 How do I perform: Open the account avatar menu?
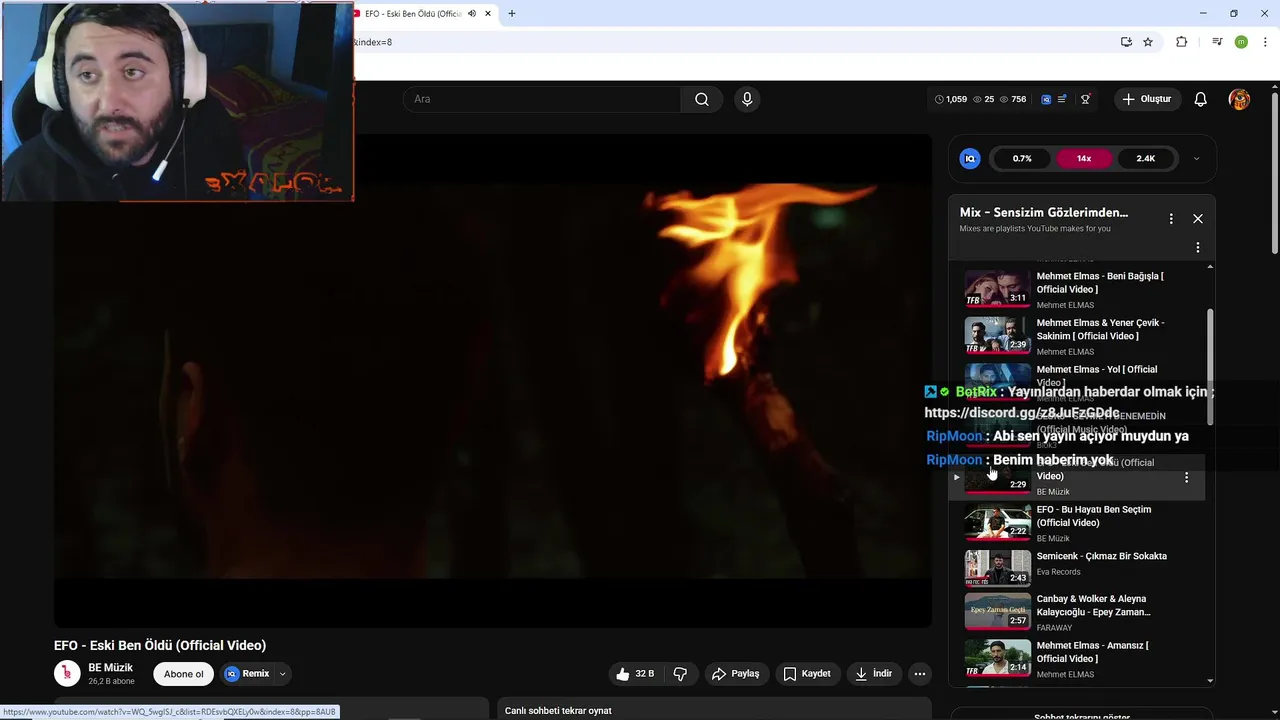pyautogui.click(x=1239, y=99)
